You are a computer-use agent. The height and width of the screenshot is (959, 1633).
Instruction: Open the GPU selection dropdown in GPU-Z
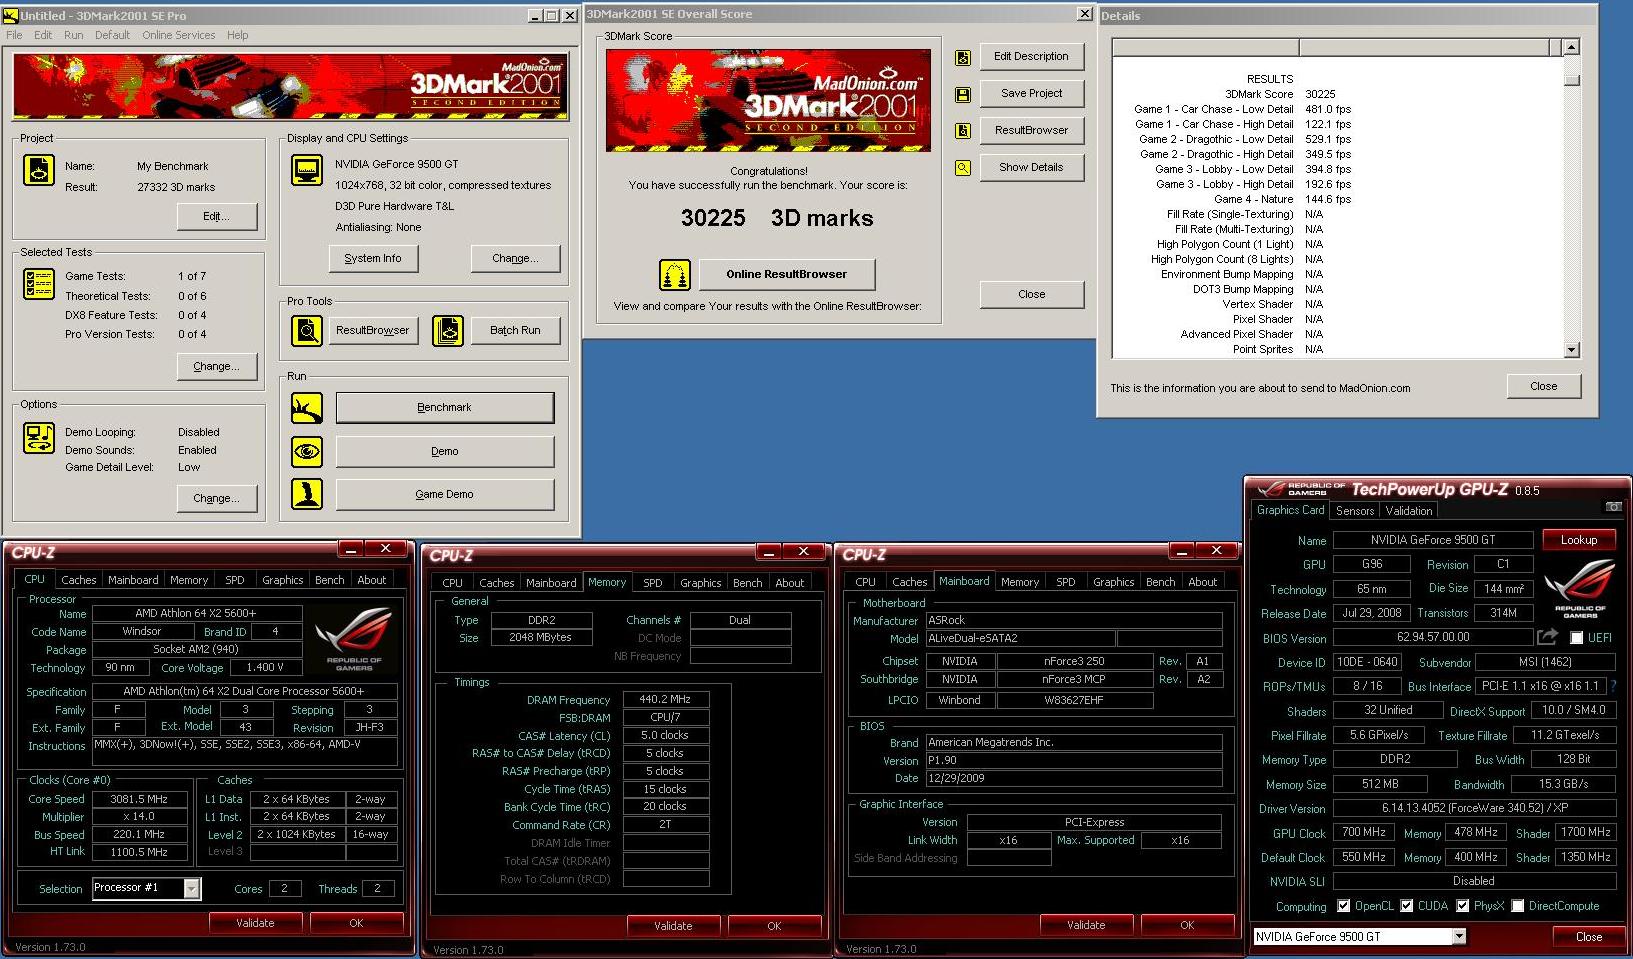(x=1459, y=936)
